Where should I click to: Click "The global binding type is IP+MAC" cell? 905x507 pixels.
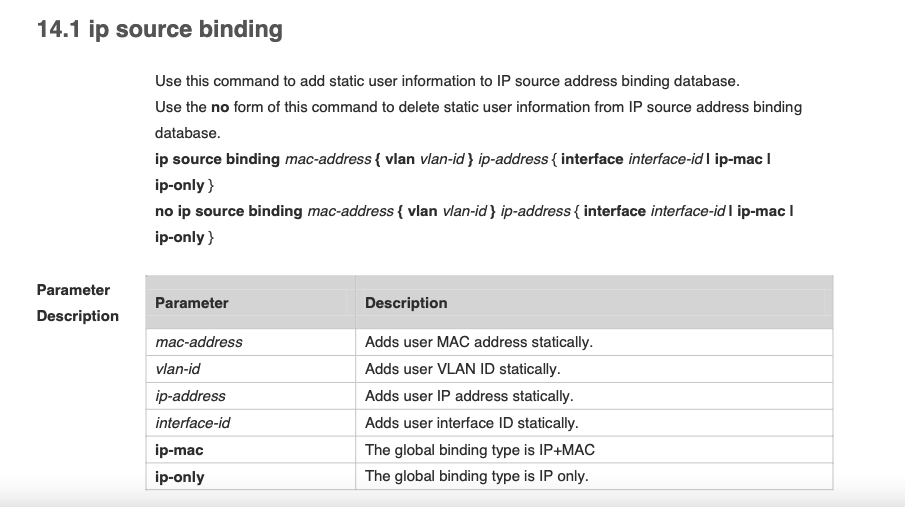[x=480, y=450]
